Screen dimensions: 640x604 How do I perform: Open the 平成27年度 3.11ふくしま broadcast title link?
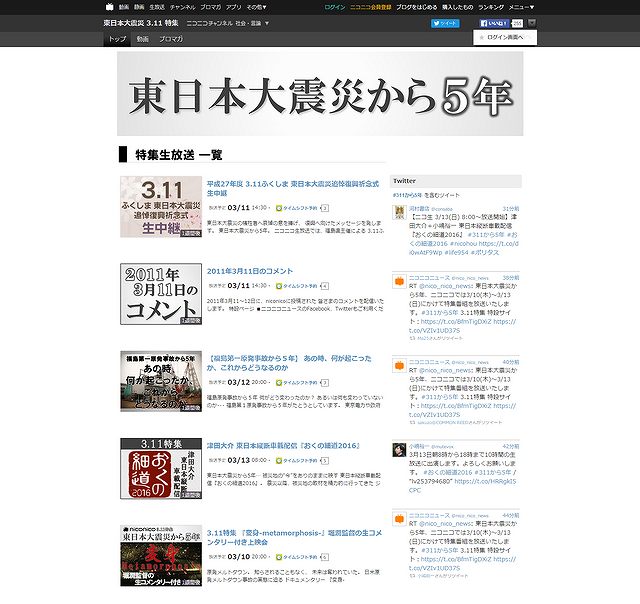293,188
